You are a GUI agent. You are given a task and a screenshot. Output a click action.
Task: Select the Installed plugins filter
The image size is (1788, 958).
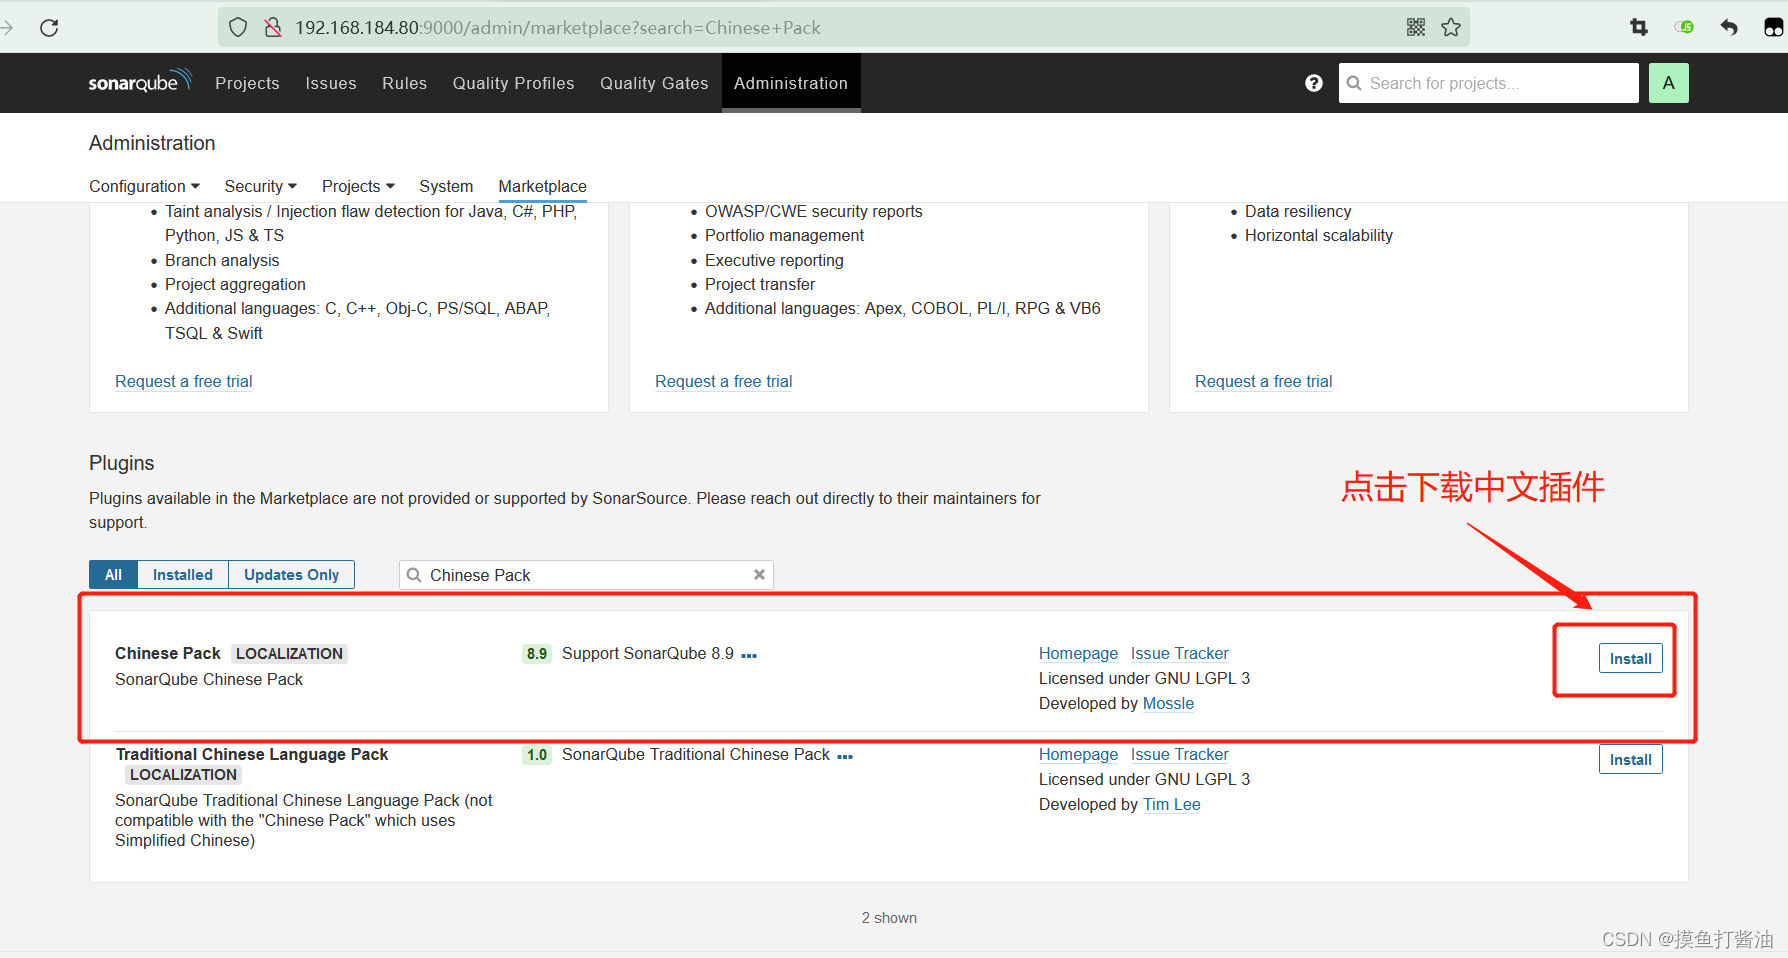click(x=183, y=575)
